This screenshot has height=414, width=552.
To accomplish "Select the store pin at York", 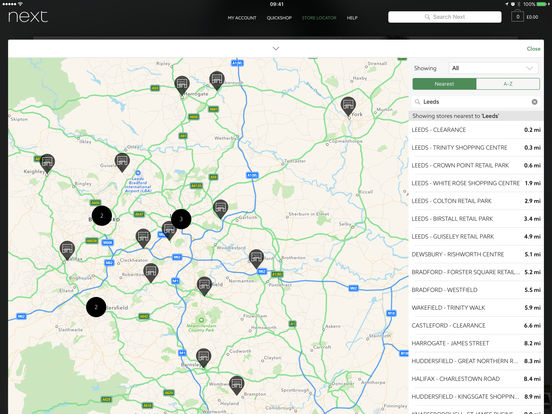I will click(348, 106).
